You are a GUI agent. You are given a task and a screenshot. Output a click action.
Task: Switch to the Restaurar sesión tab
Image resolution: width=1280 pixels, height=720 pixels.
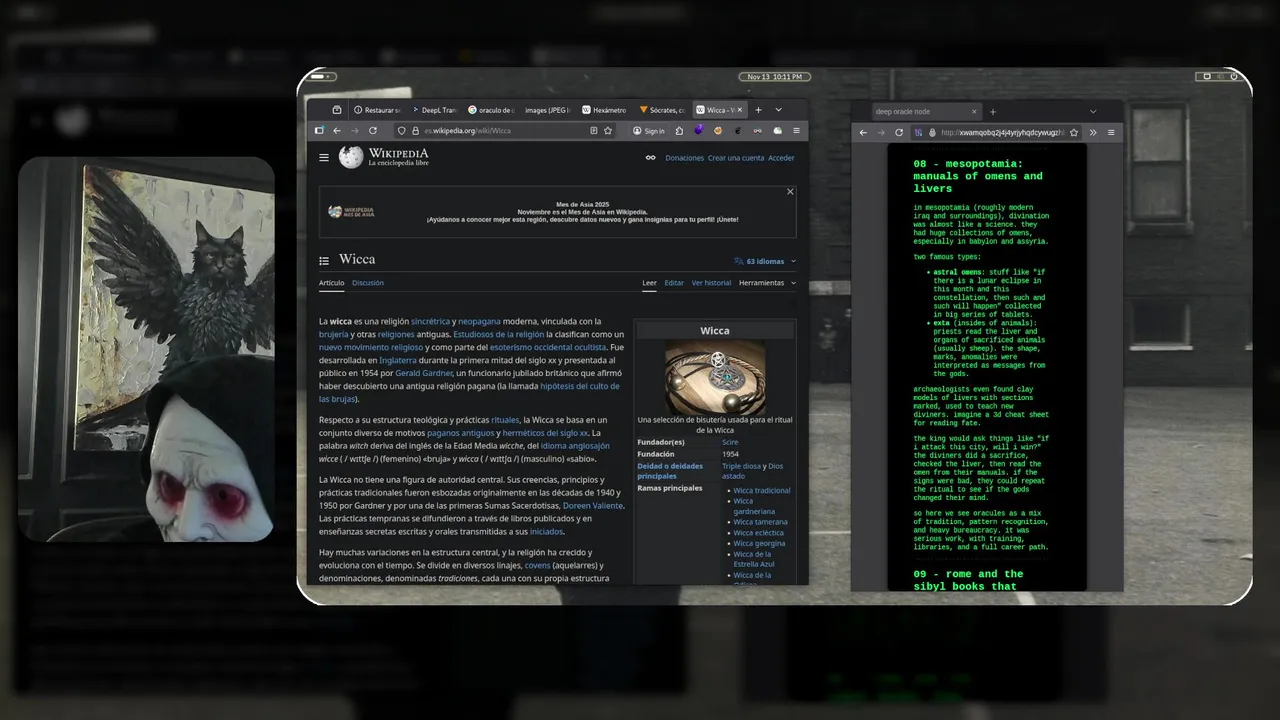point(377,110)
